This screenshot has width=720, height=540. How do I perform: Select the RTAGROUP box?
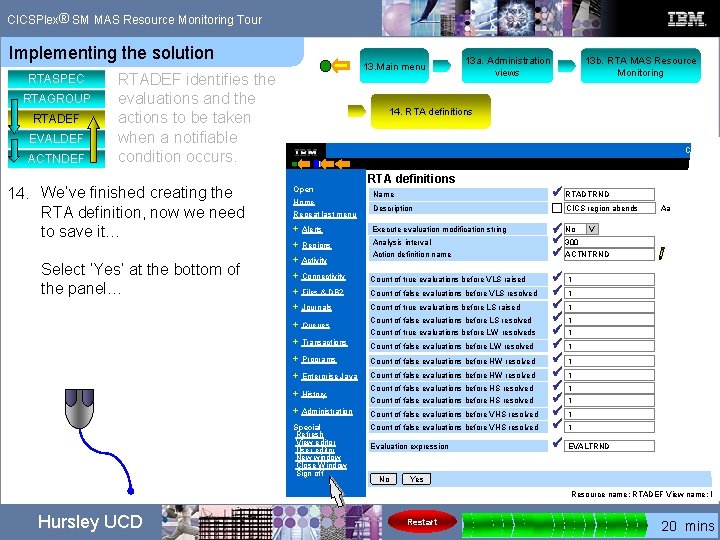pos(56,99)
